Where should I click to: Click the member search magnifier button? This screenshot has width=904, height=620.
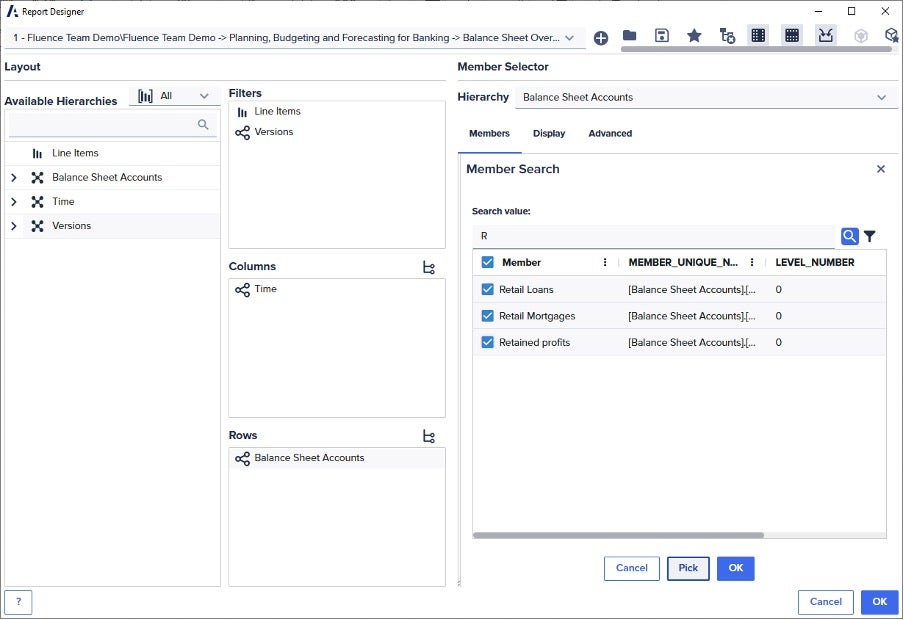click(849, 236)
